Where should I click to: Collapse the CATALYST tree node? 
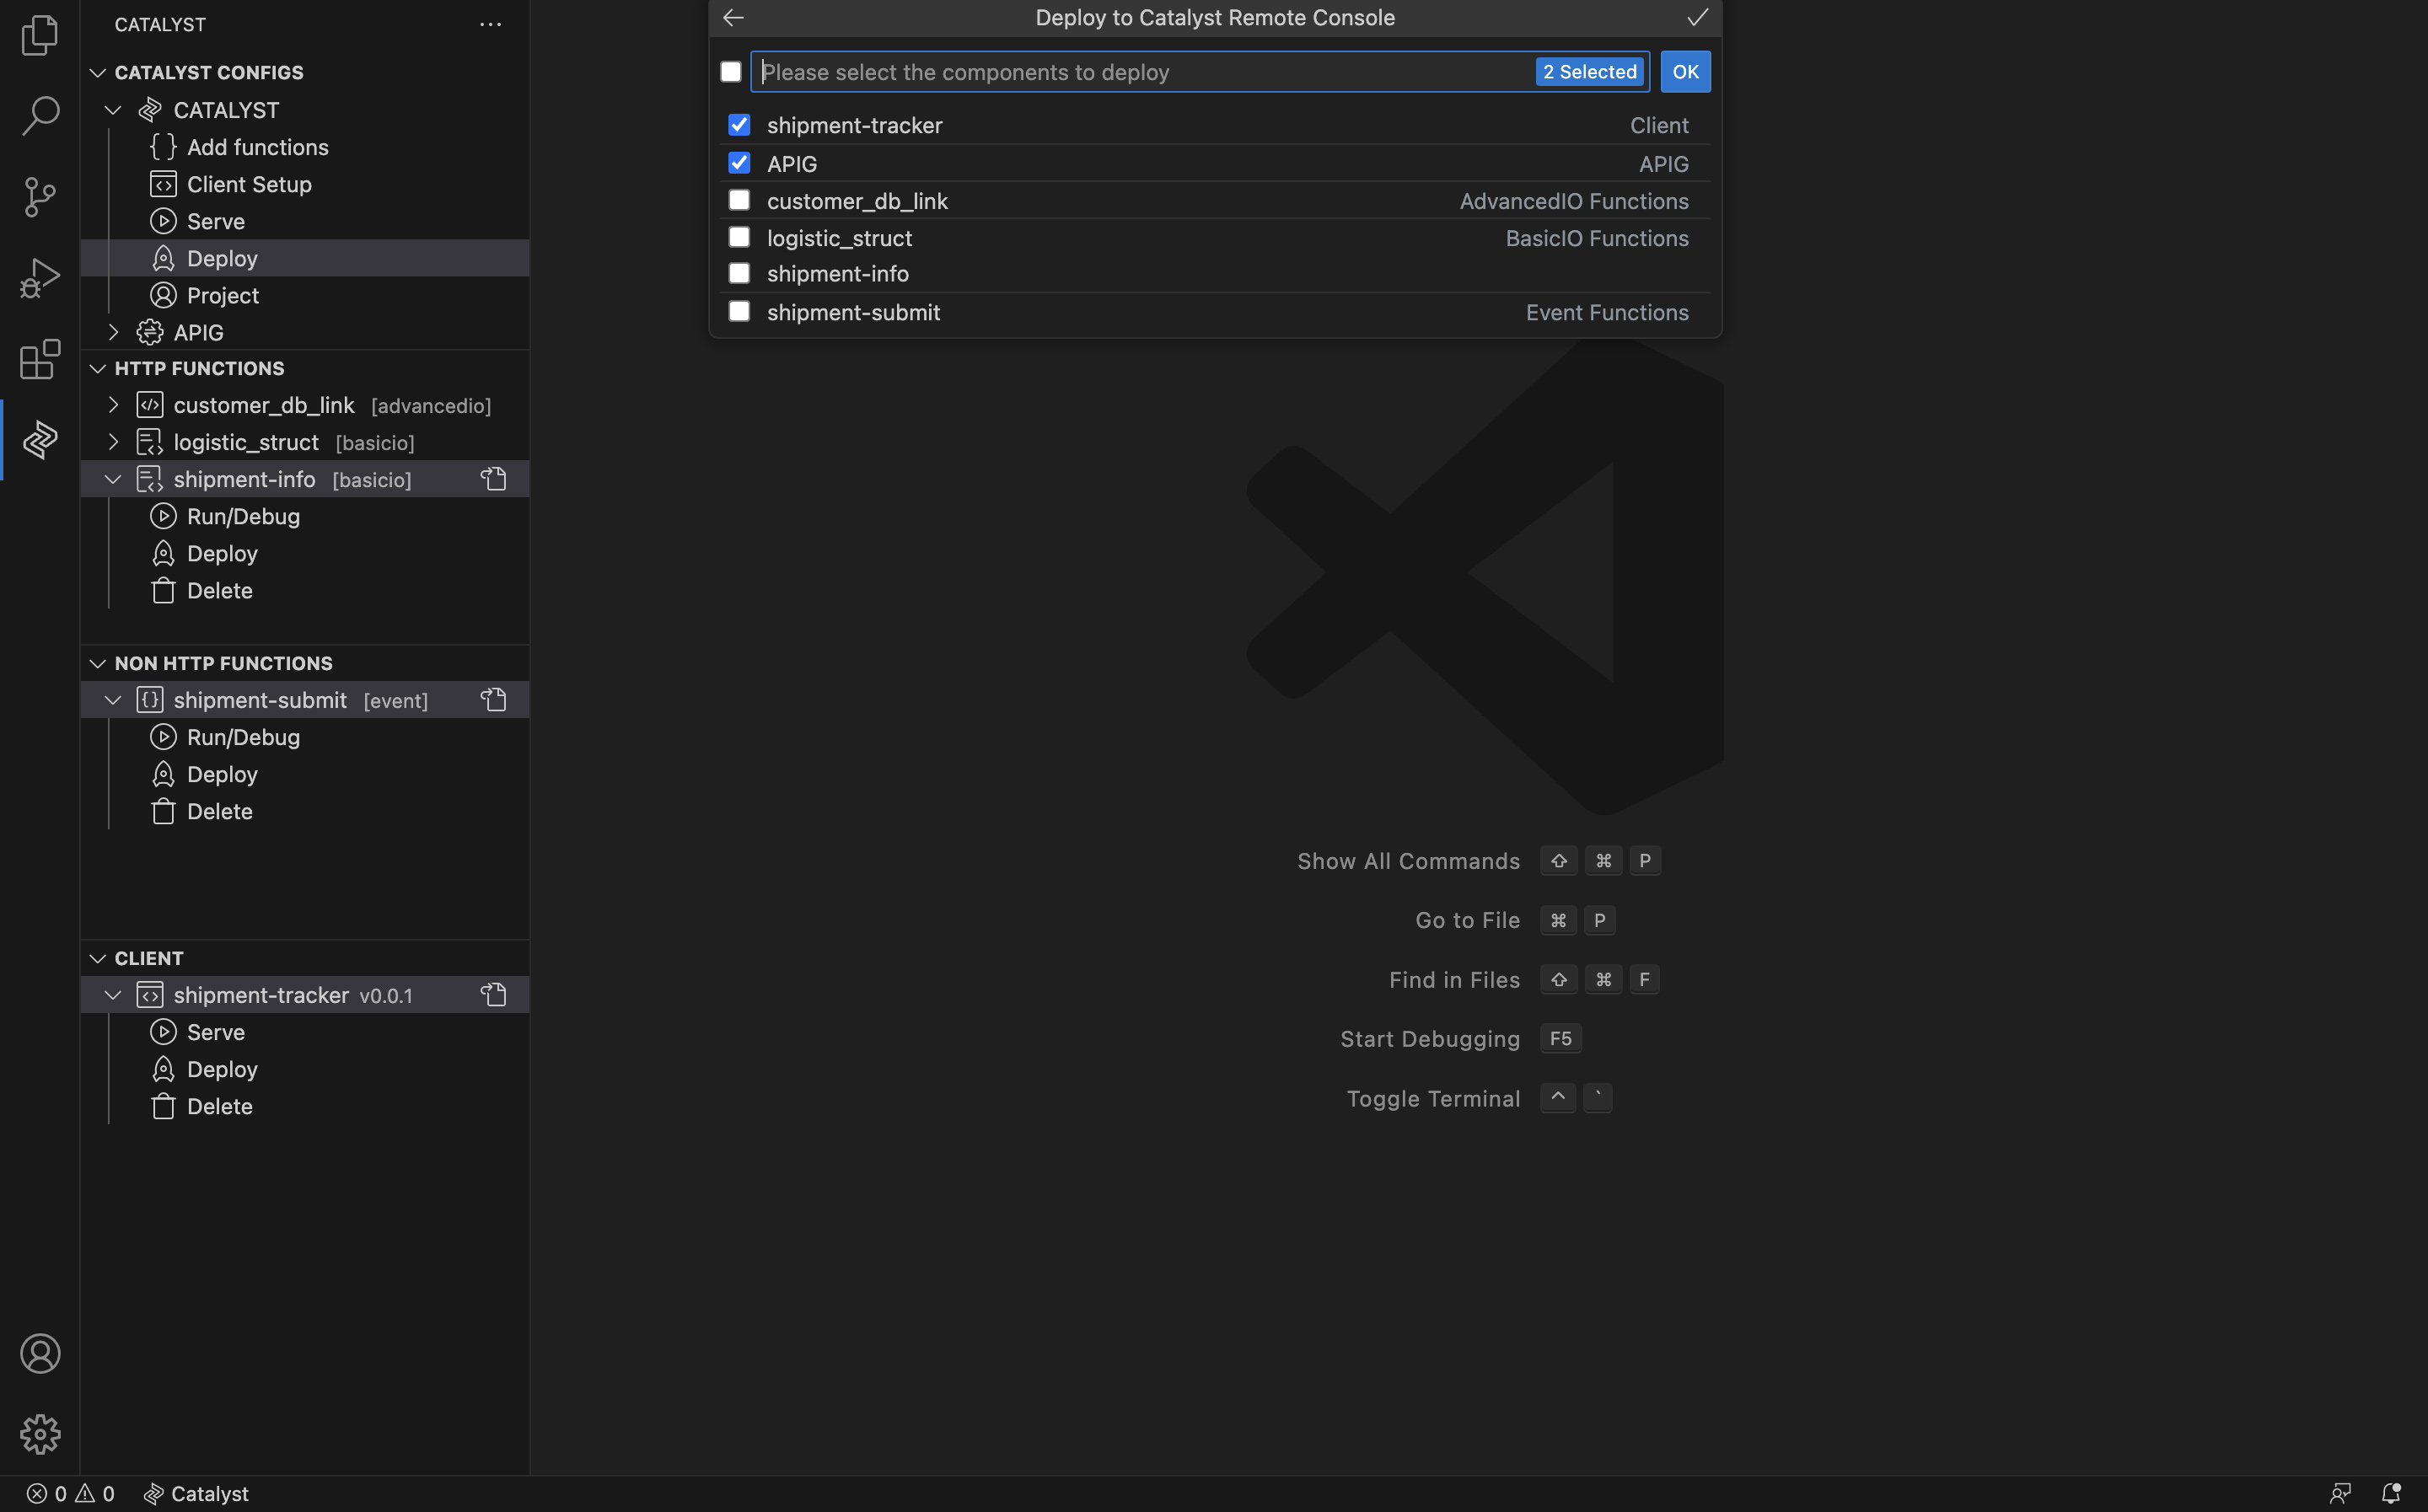[x=113, y=110]
